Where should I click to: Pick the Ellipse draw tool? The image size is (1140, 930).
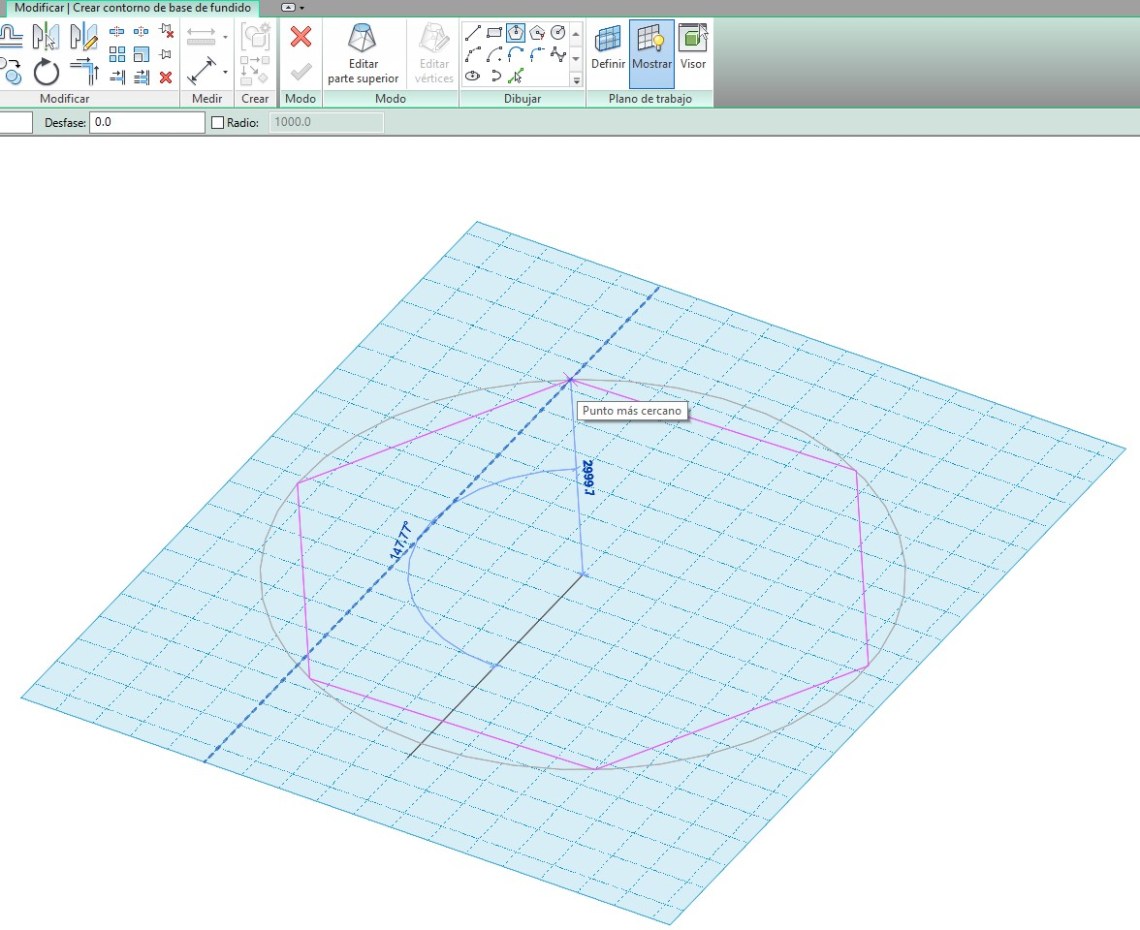pyautogui.click(x=473, y=76)
